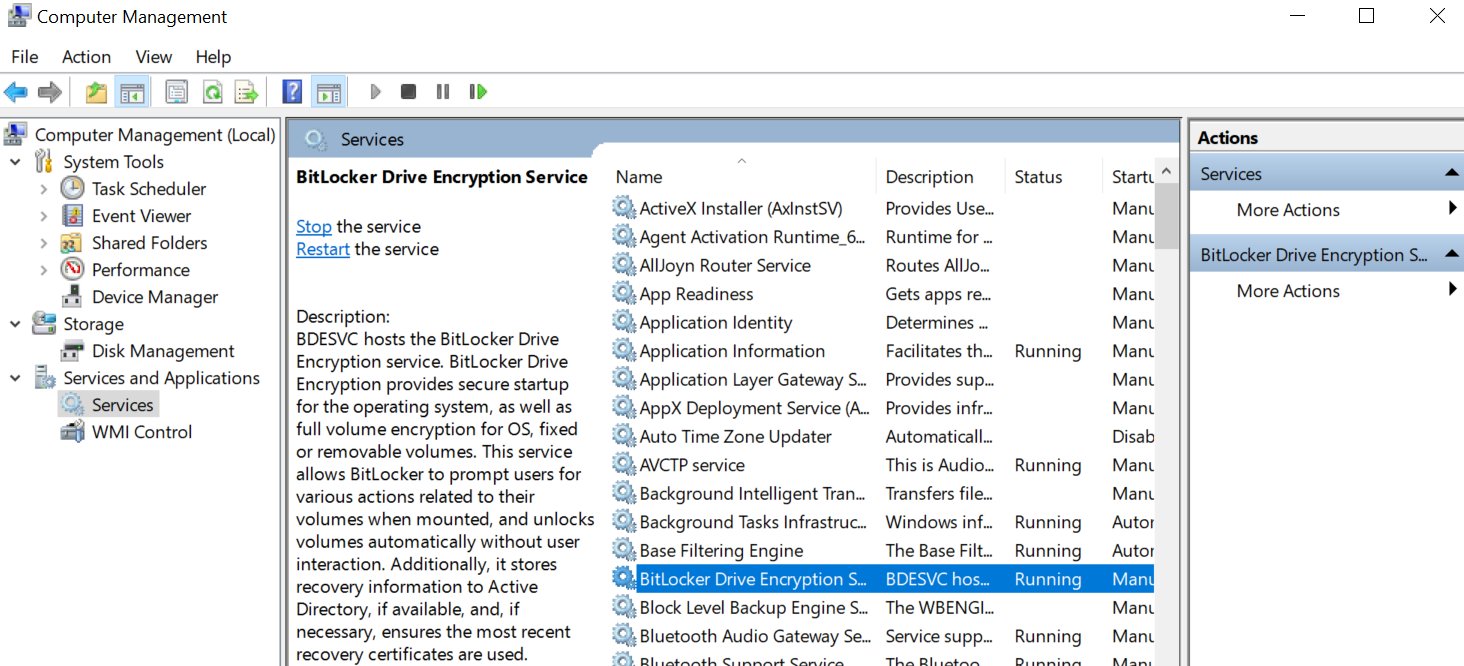
Task: Click the Refresh toolbar icon
Action: tap(212, 92)
